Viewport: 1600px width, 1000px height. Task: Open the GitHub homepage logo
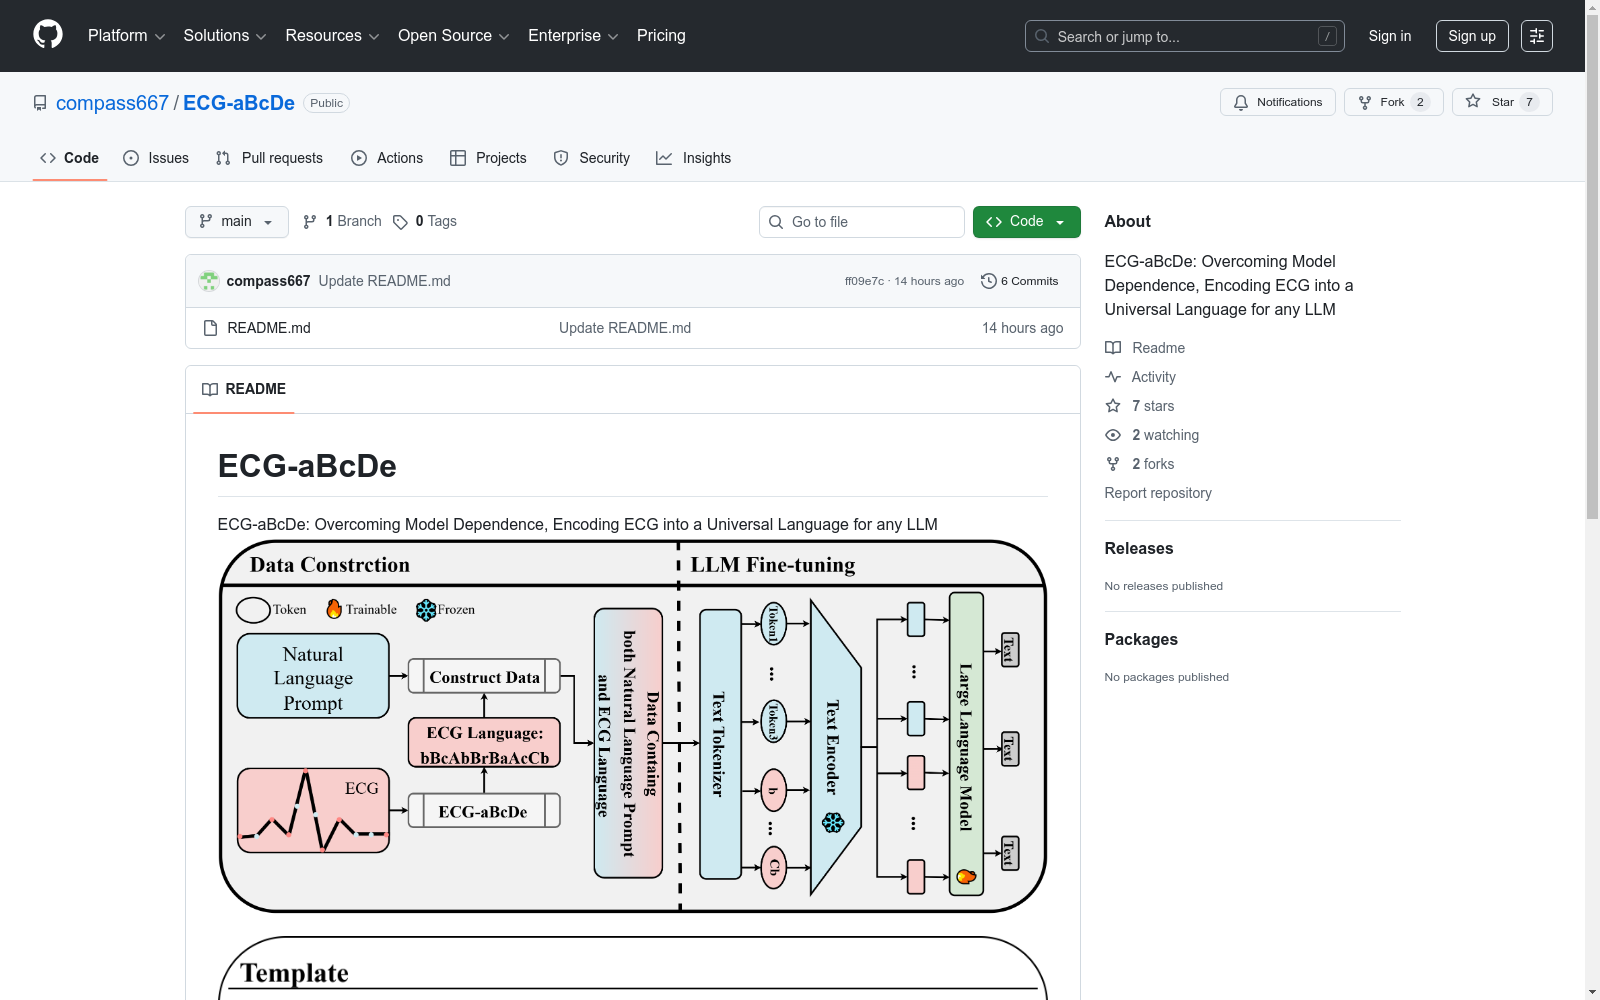click(x=48, y=35)
